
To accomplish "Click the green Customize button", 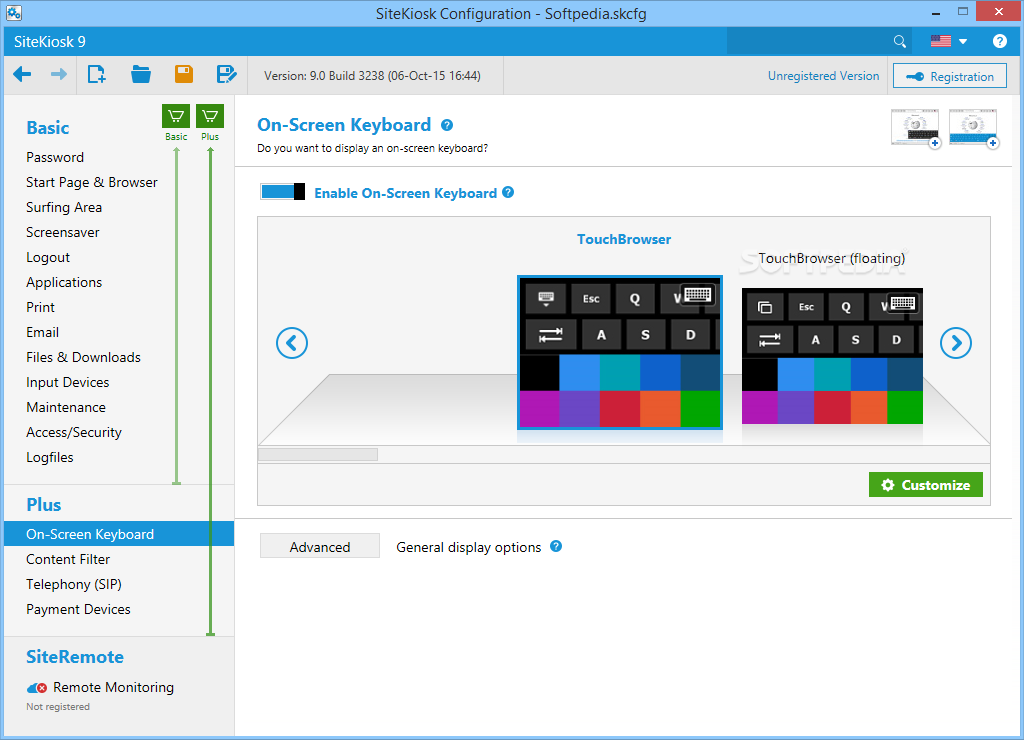I will [x=925, y=485].
